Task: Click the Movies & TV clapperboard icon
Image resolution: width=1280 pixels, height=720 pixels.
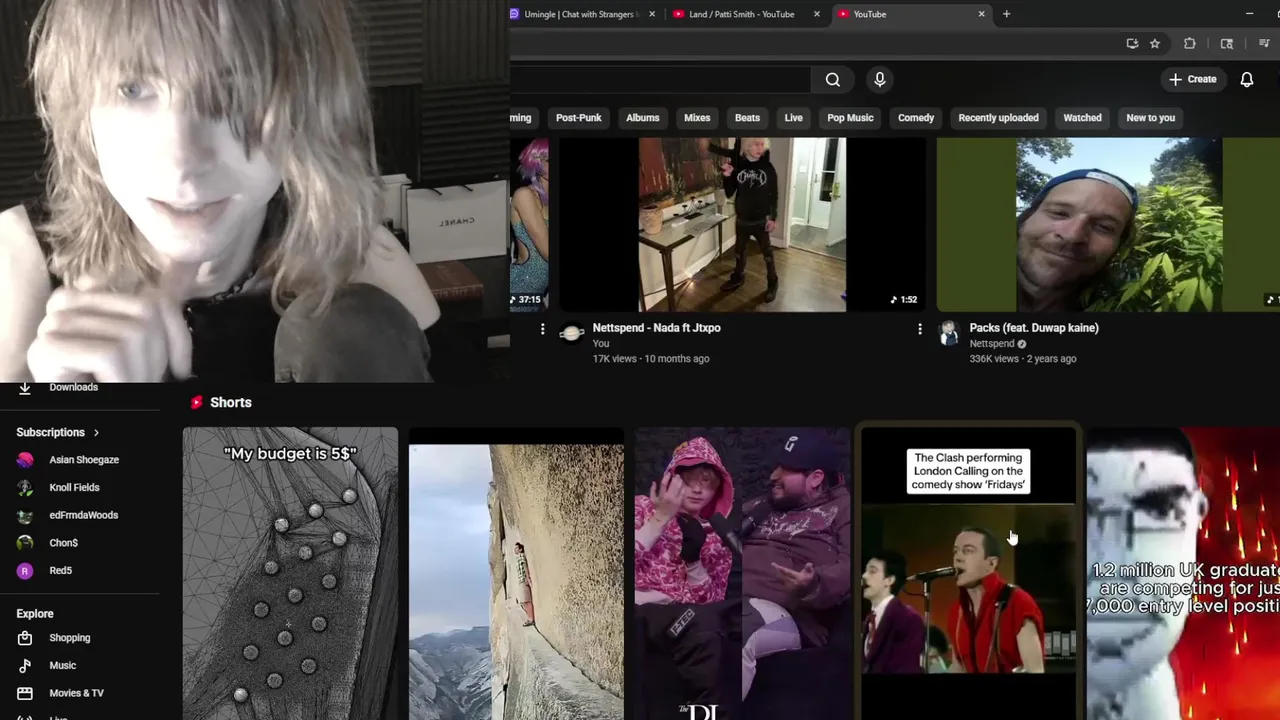Action: click(x=25, y=693)
